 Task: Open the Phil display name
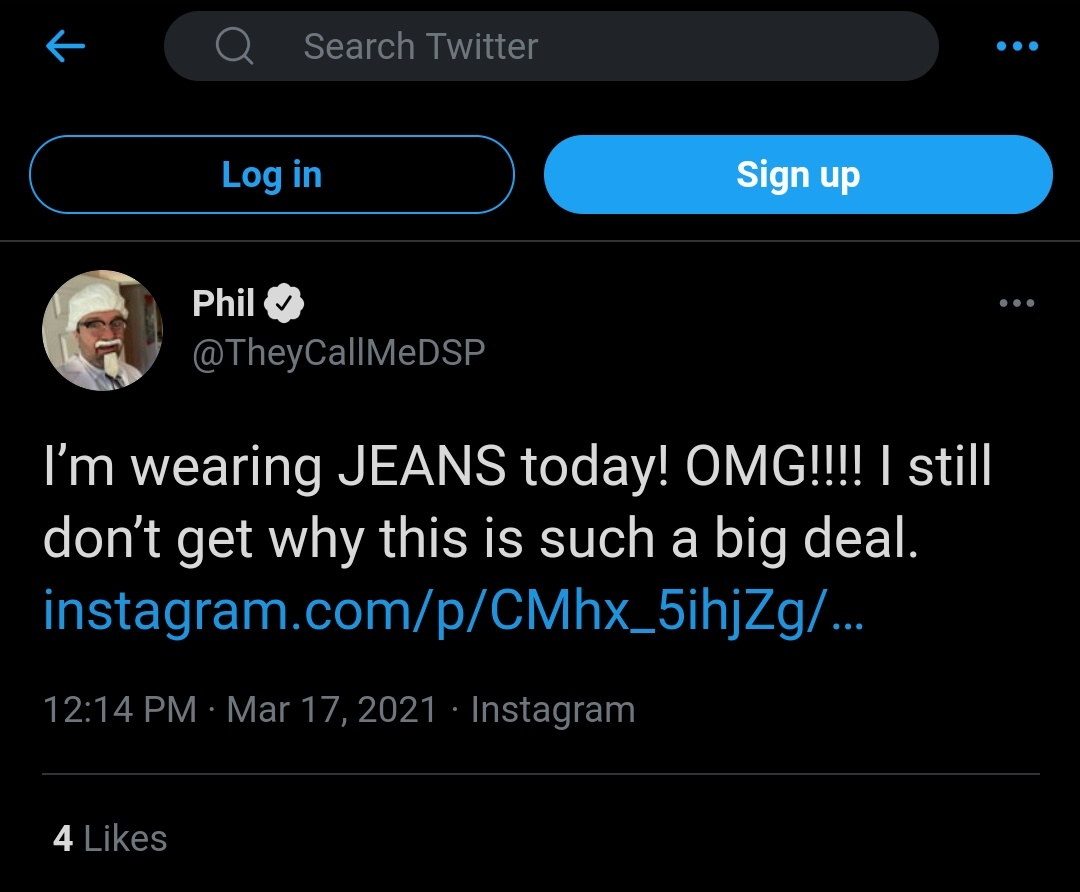click(223, 303)
